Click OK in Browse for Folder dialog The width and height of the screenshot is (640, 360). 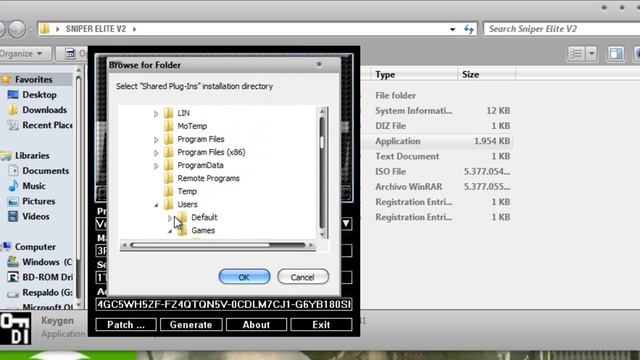(244, 277)
